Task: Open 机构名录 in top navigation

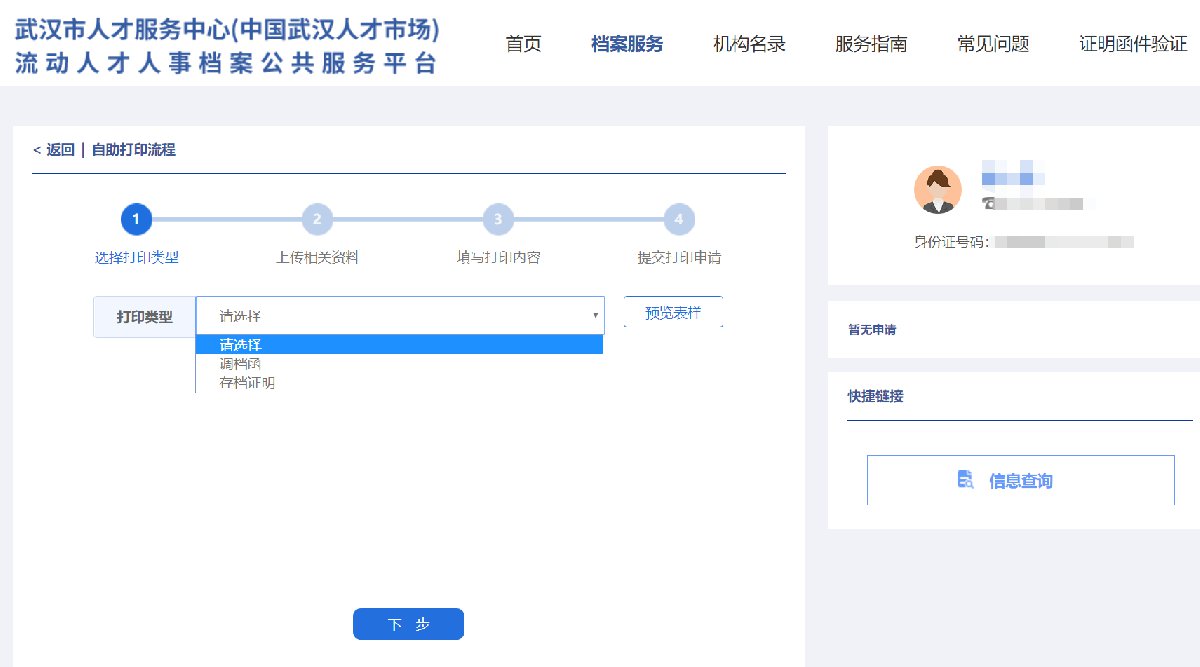Action: (749, 44)
